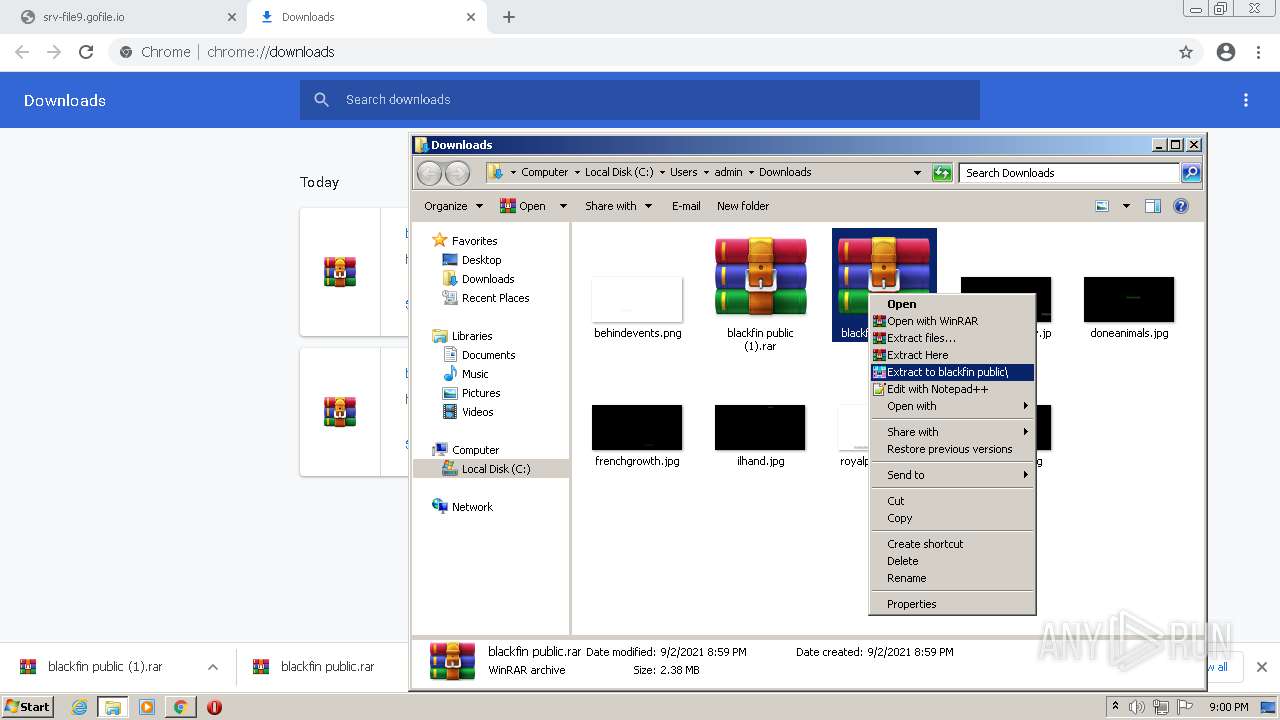Image resolution: width=1280 pixels, height=720 pixels.
Task: Choose Edit with Notepad++
Action: (952, 389)
